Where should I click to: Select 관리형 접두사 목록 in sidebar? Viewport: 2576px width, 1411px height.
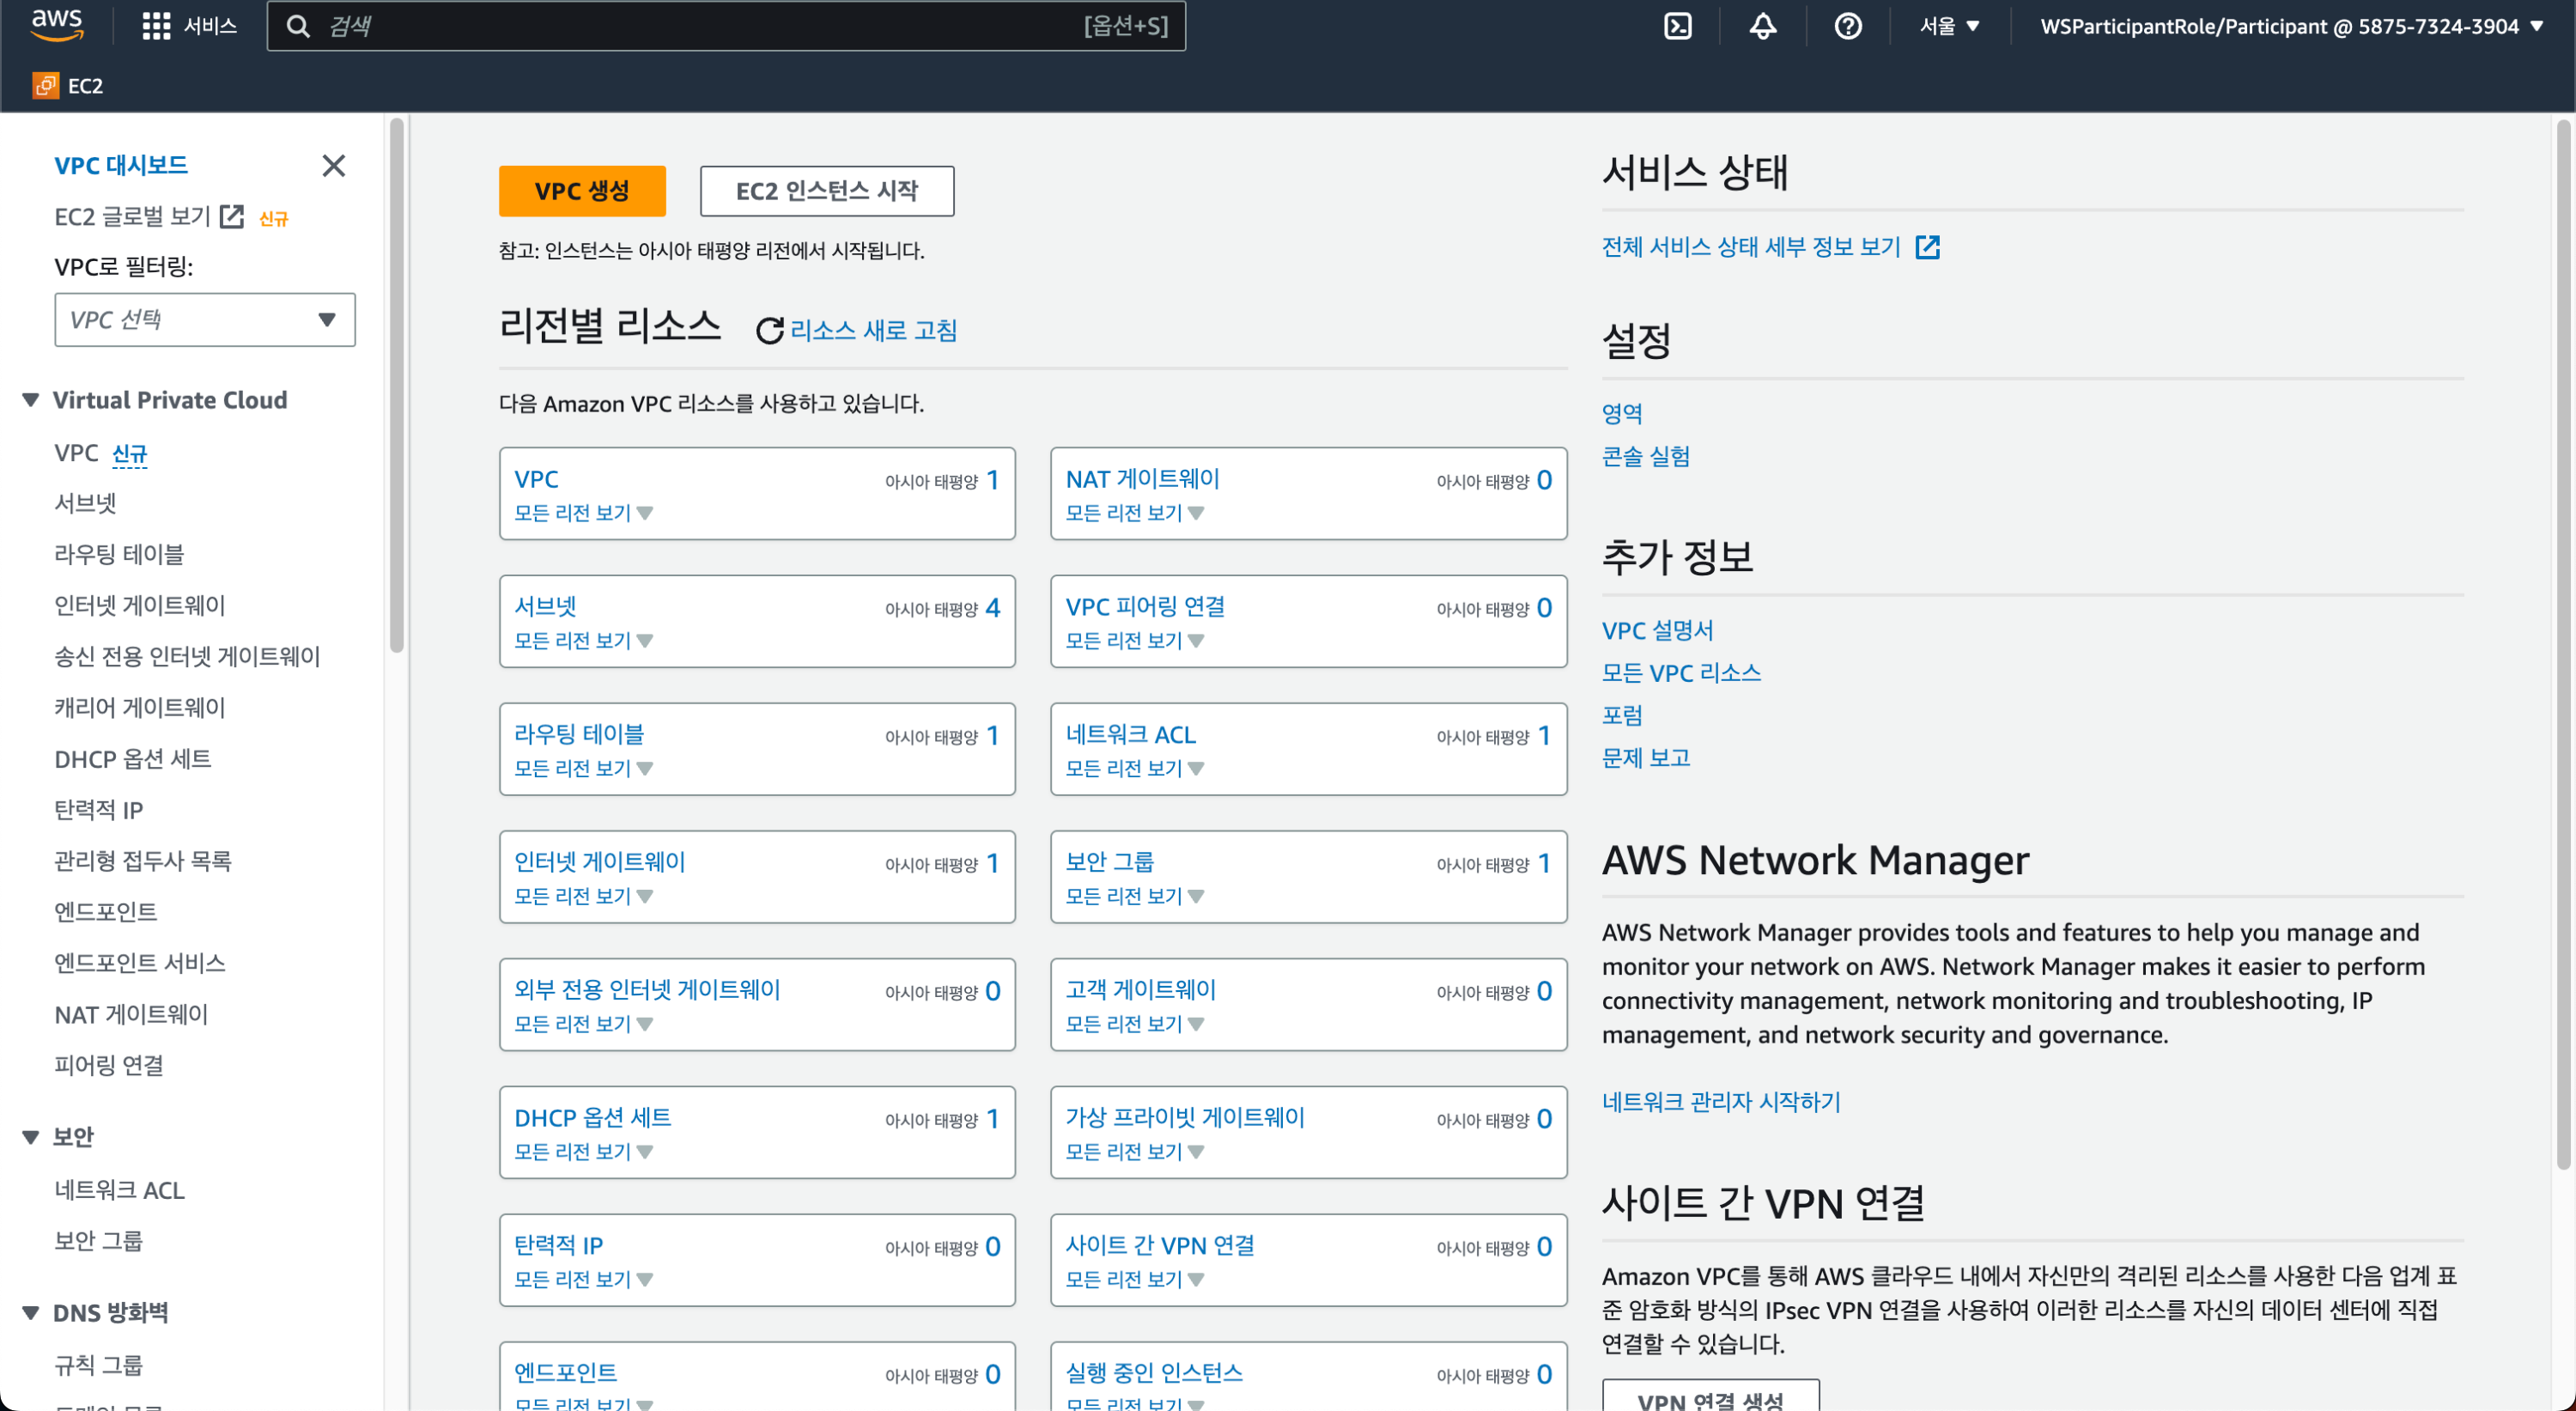click(x=143, y=862)
